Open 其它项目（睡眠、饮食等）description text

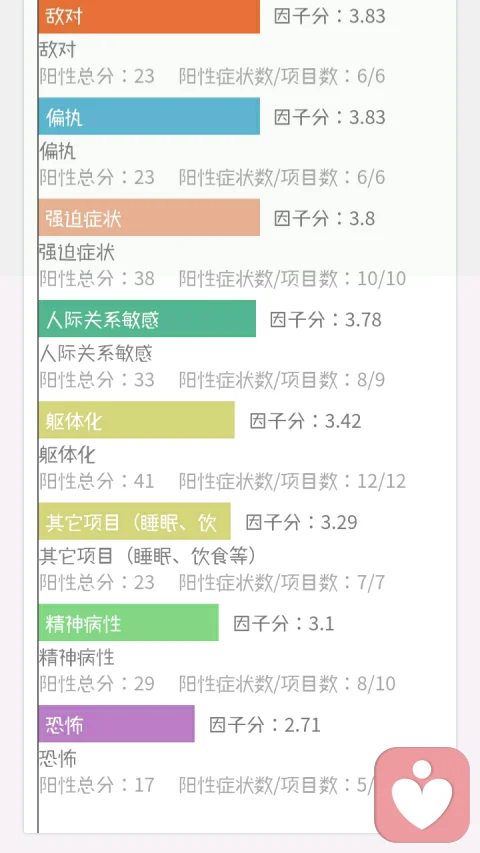pyautogui.click(x=148, y=556)
